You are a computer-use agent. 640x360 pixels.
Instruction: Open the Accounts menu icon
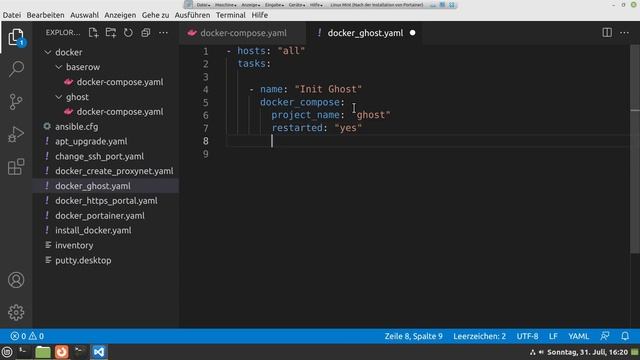[16, 280]
